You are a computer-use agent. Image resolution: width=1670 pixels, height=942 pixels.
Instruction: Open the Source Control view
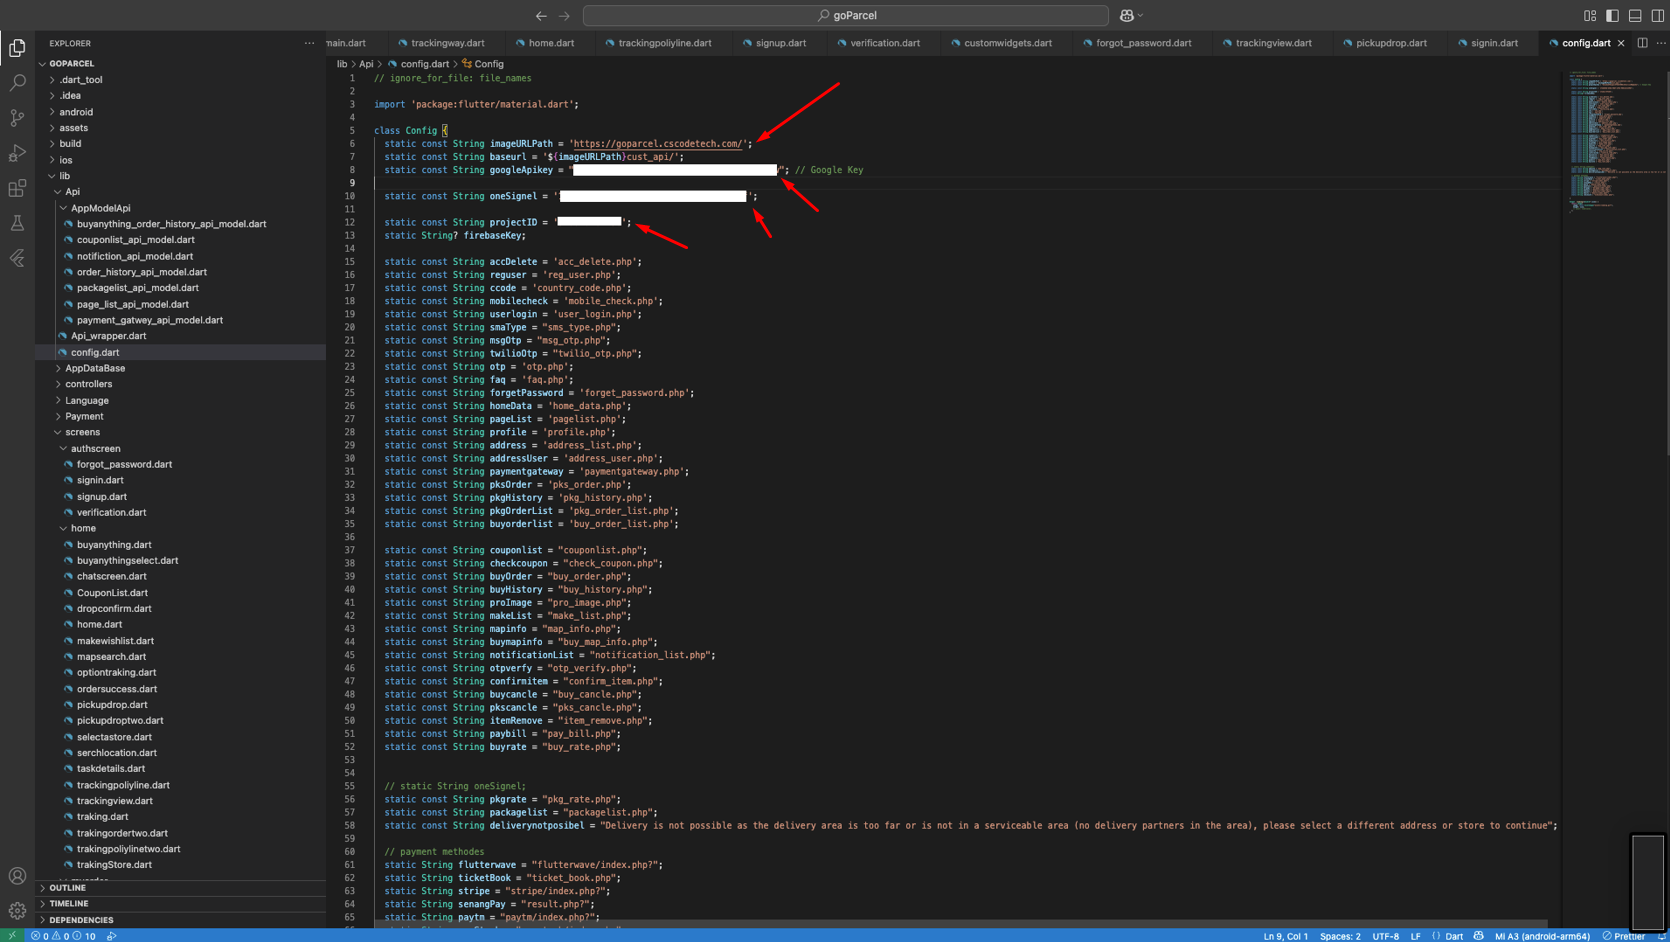click(x=17, y=118)
